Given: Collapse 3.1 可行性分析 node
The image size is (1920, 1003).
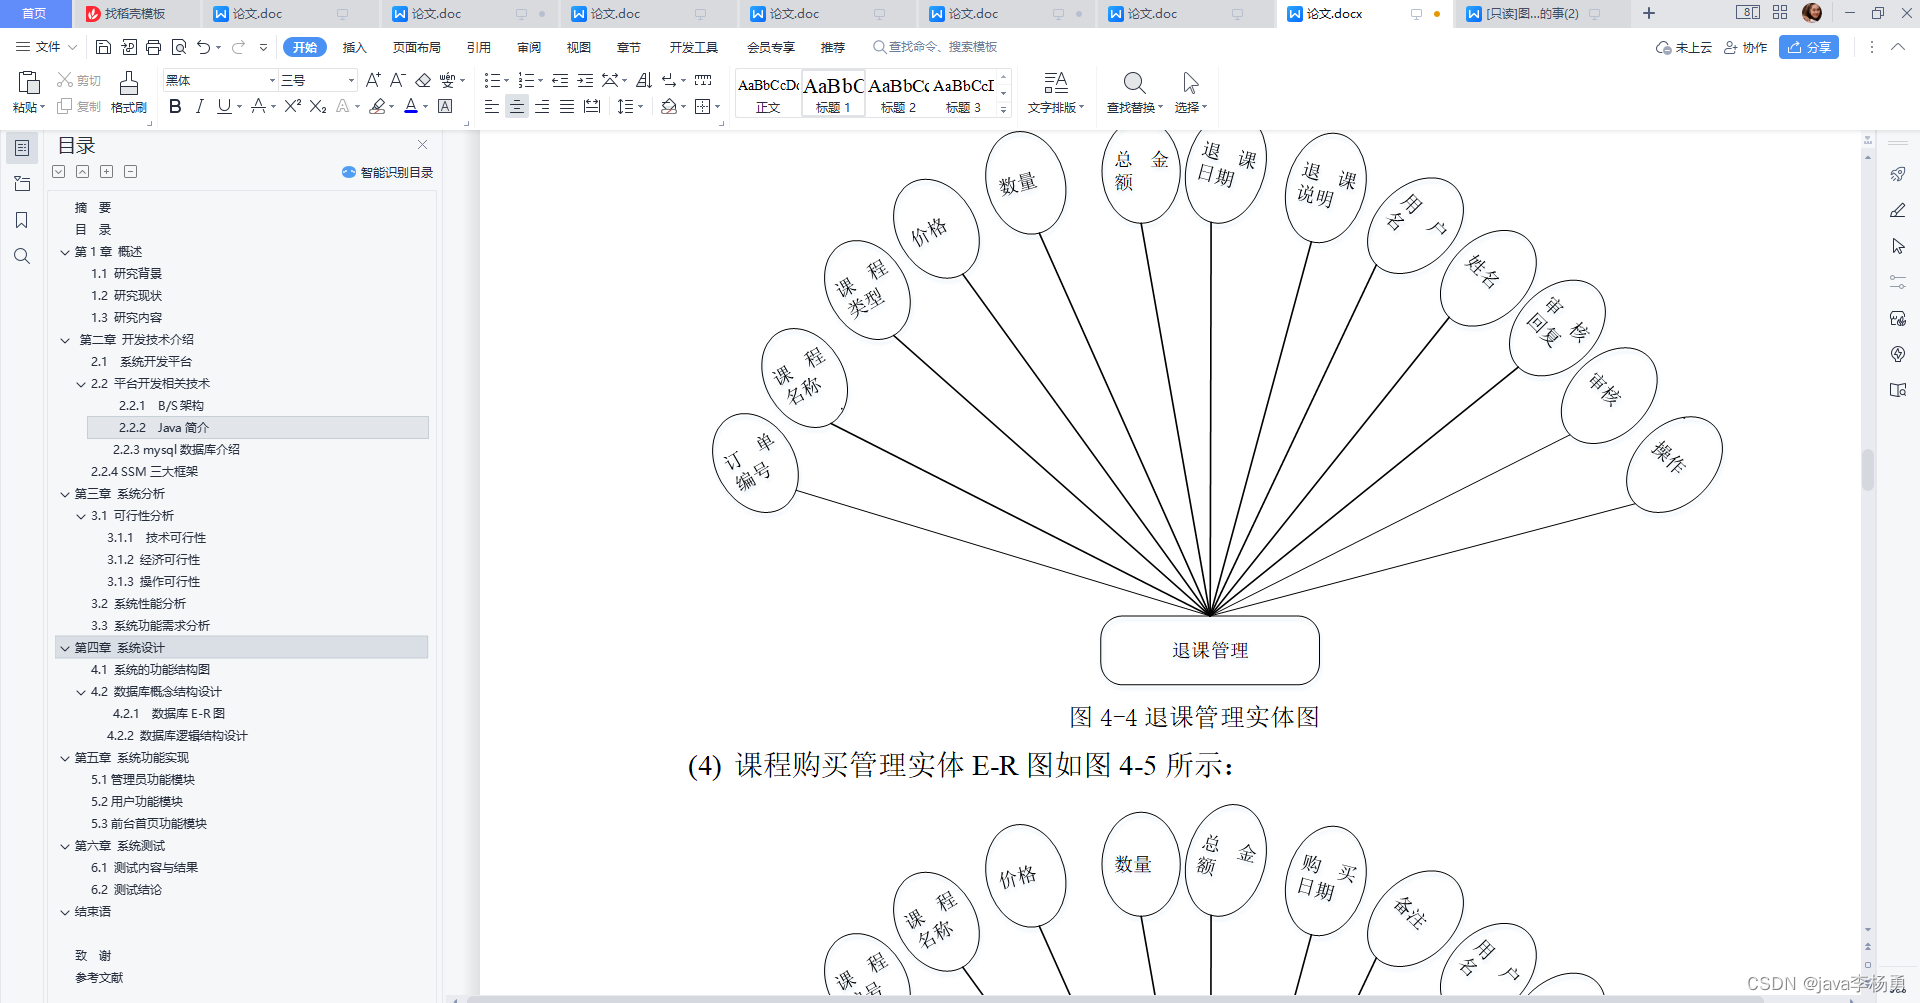Looking at the screenshot, I should 81,516.
